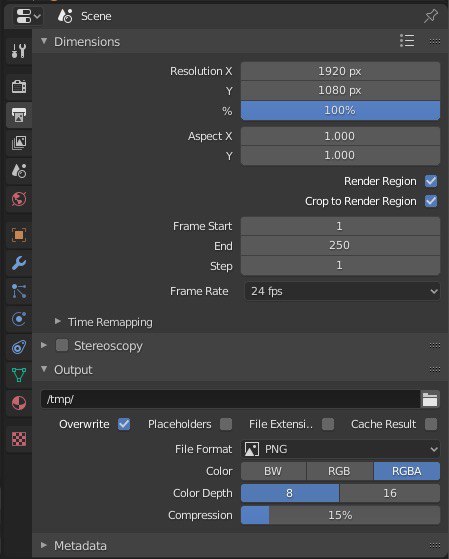Screen dimensions: 449x559
Task: Open the Material properties tab
Action: coord(19,403)
